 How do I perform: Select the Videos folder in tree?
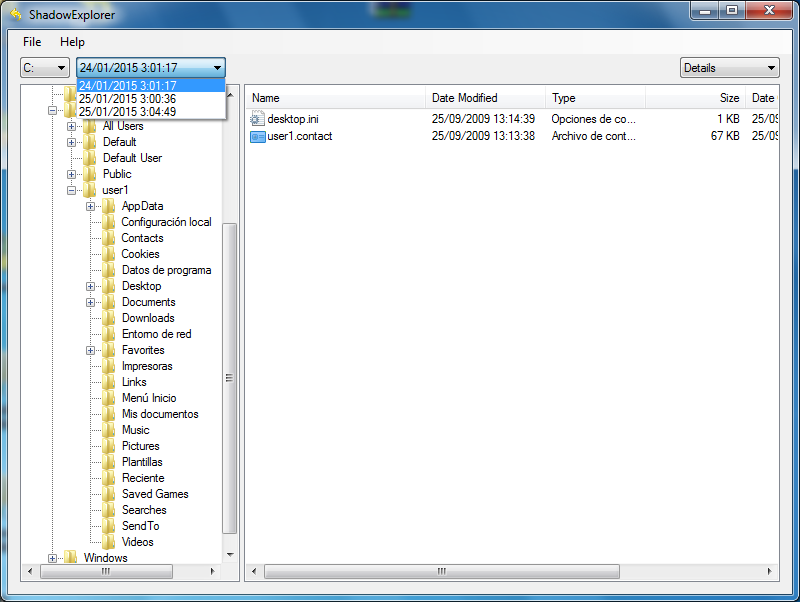click(x=137, y=542)
